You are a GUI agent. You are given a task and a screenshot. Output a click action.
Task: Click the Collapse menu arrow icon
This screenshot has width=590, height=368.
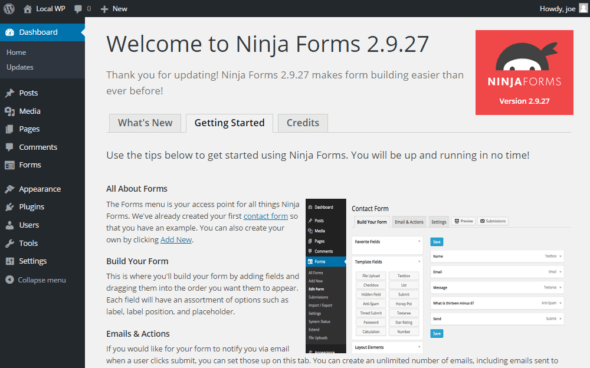[x=10, y=280]
